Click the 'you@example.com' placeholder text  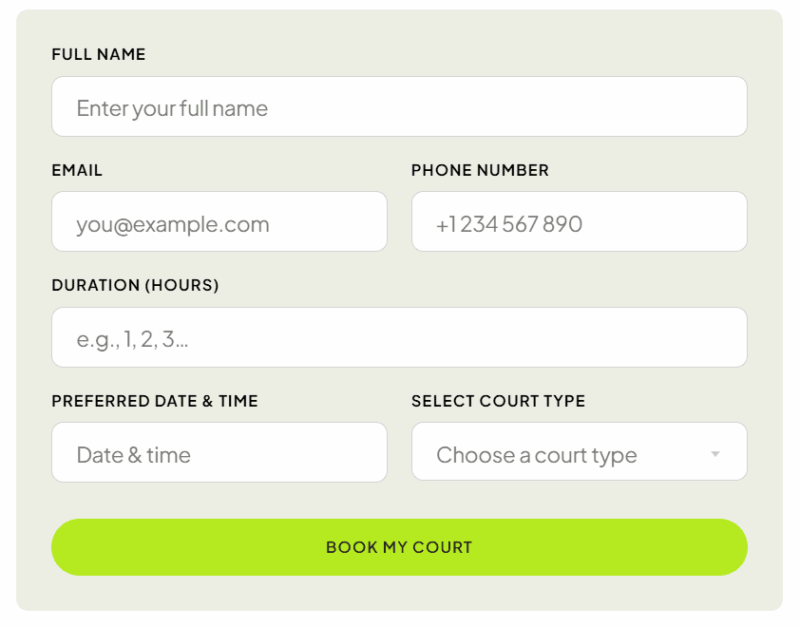(x=173, y=224)
